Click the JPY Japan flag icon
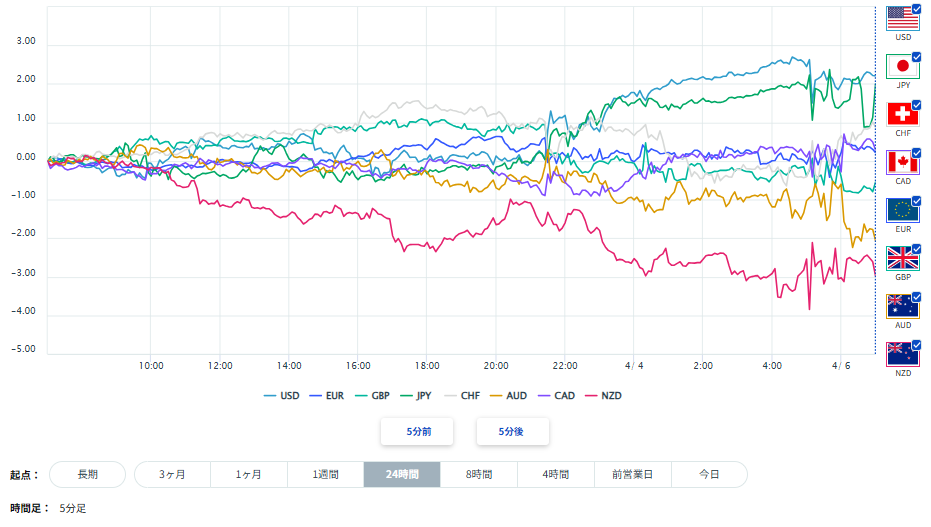This screenshot has width=931, height=527. [x=902, y=66]
